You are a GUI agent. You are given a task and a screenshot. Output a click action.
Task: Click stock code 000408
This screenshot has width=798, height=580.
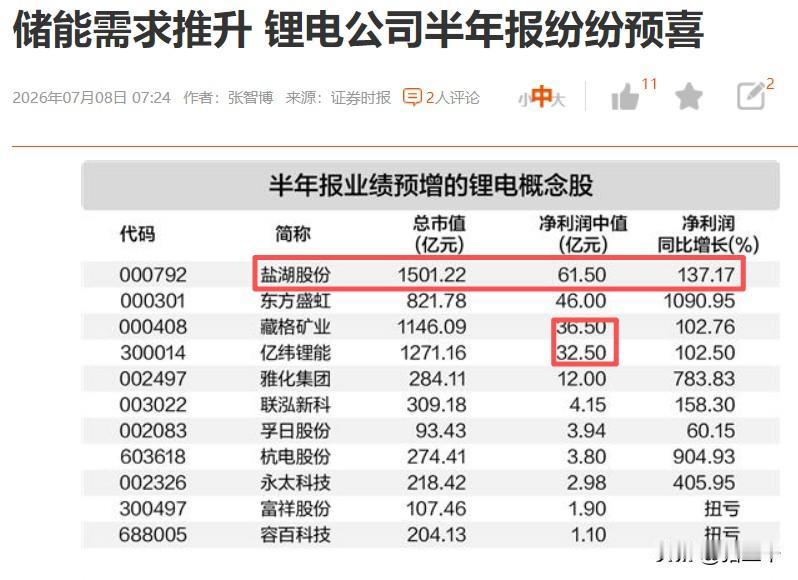coord(153,327)
